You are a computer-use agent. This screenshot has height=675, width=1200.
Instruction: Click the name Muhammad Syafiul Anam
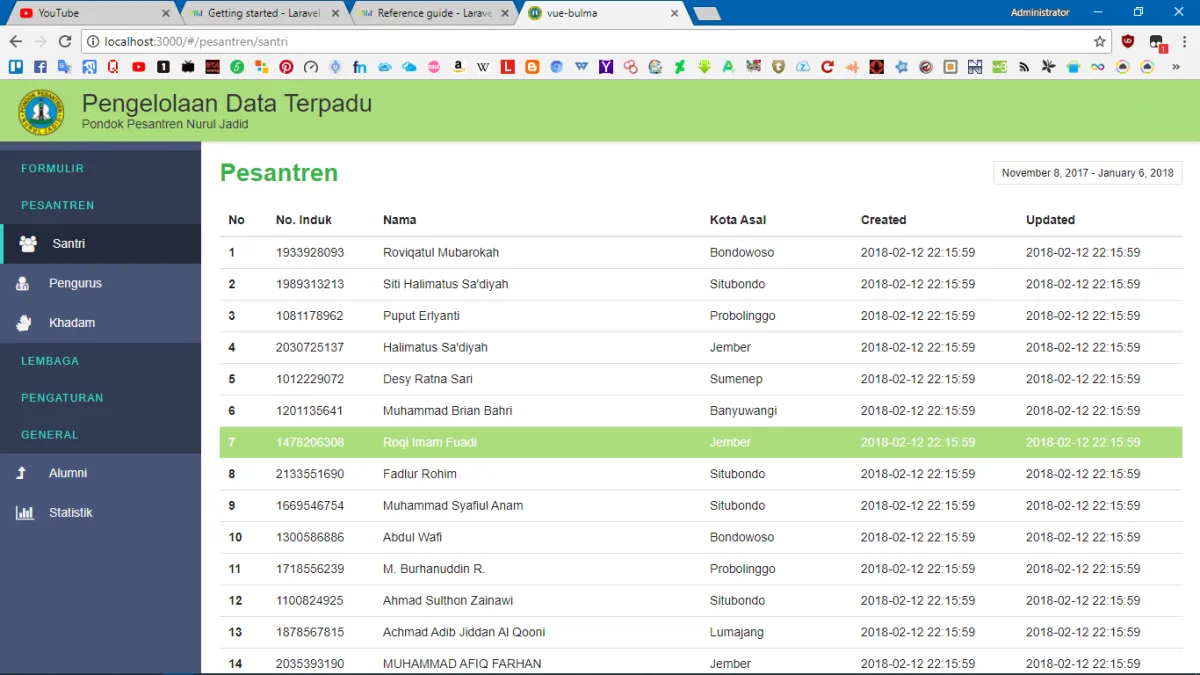(453, 506)
